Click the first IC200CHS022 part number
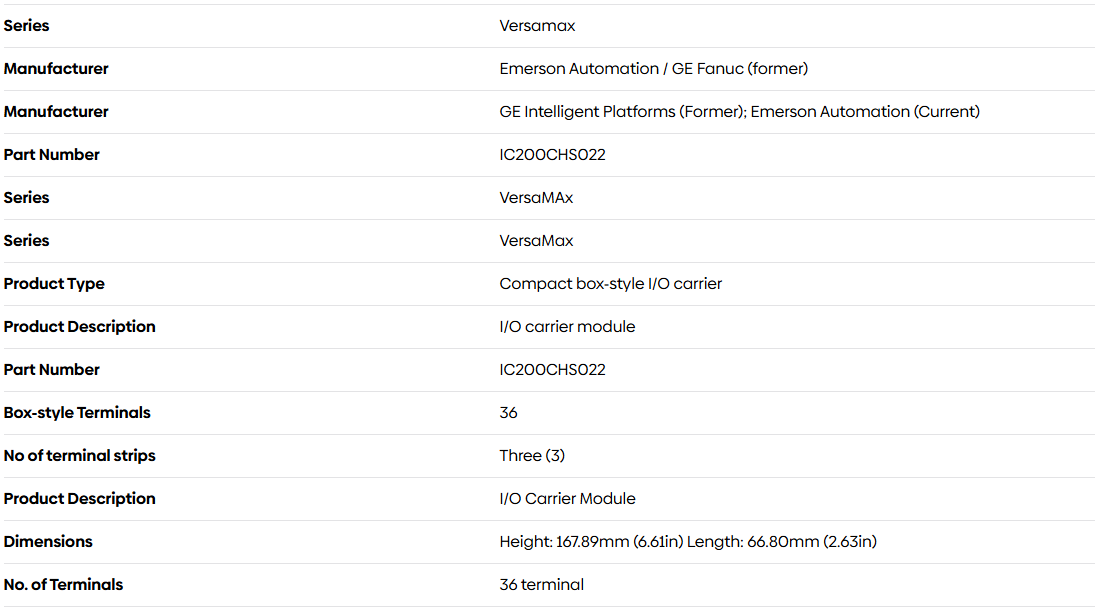 [x=552, y=154]
